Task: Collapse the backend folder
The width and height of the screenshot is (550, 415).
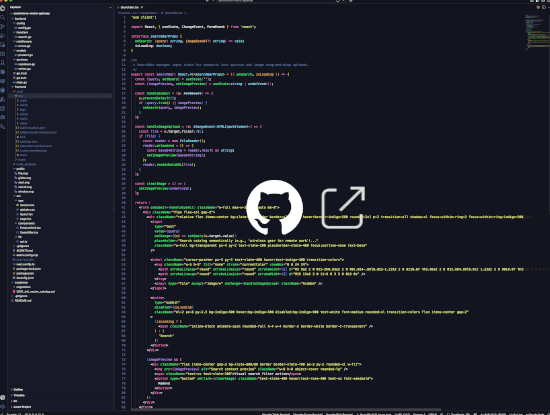Action: tap(19, 19)
